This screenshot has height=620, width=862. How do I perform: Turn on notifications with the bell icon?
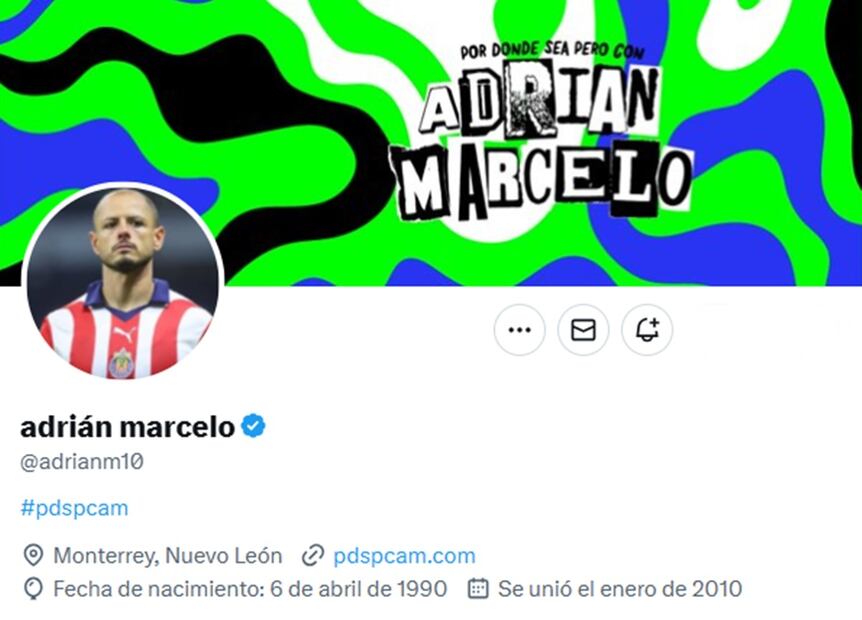click(647, 330)
